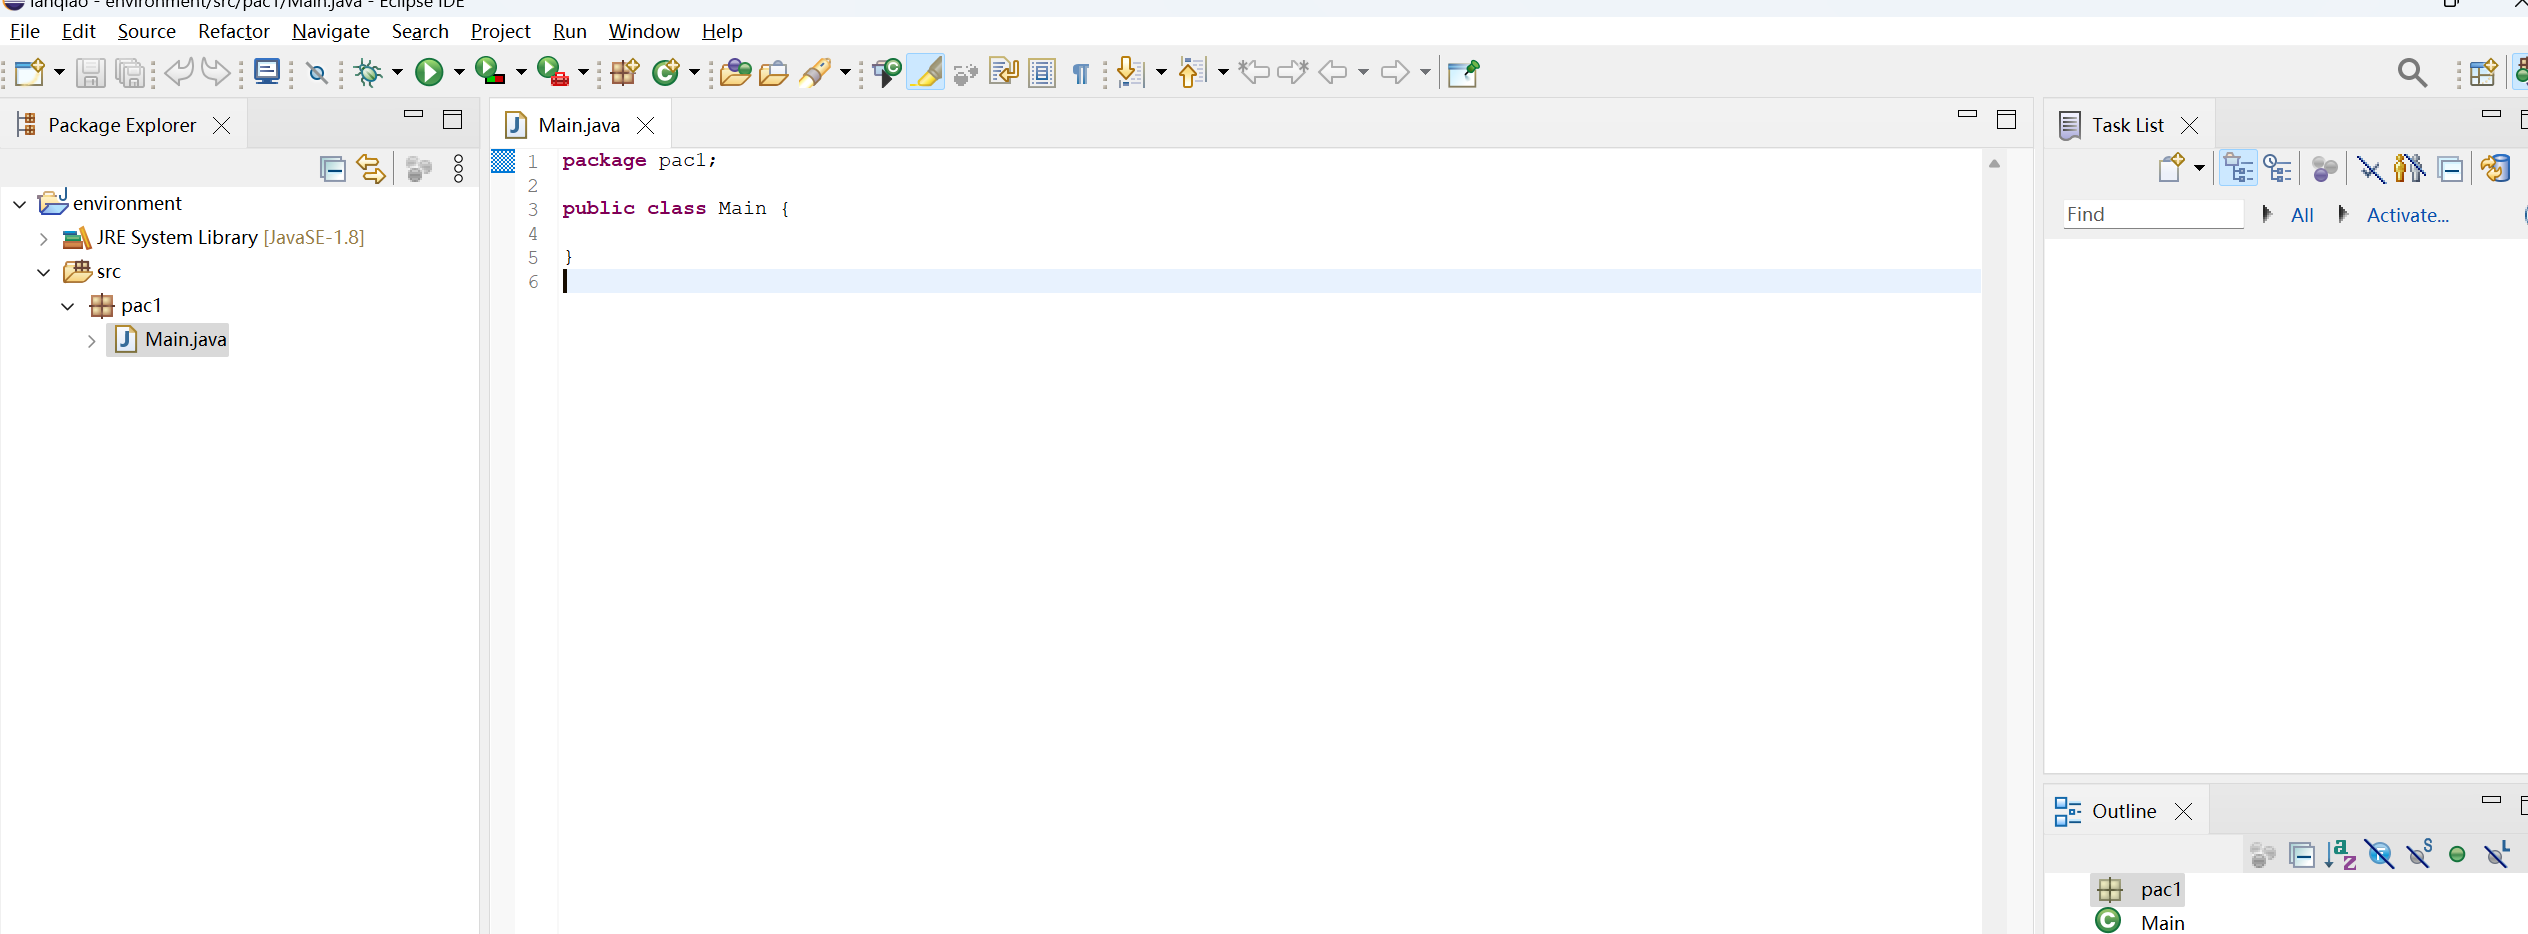2528x934 pixels.
Task: Click the New file wizard icon
Action: tap(30, 72)
